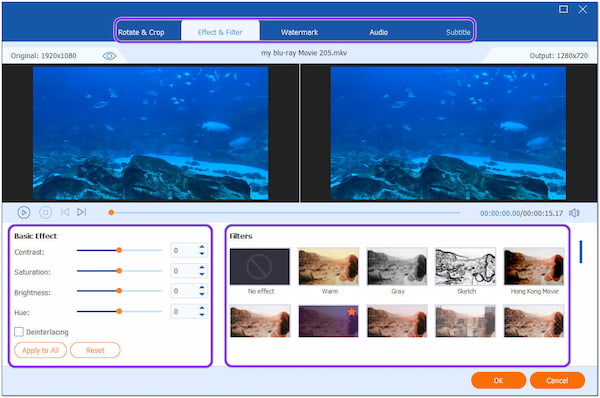The image size is (600, 398).
Task: Increase the Saturation value with up arrow
Action: click(202, 268)
